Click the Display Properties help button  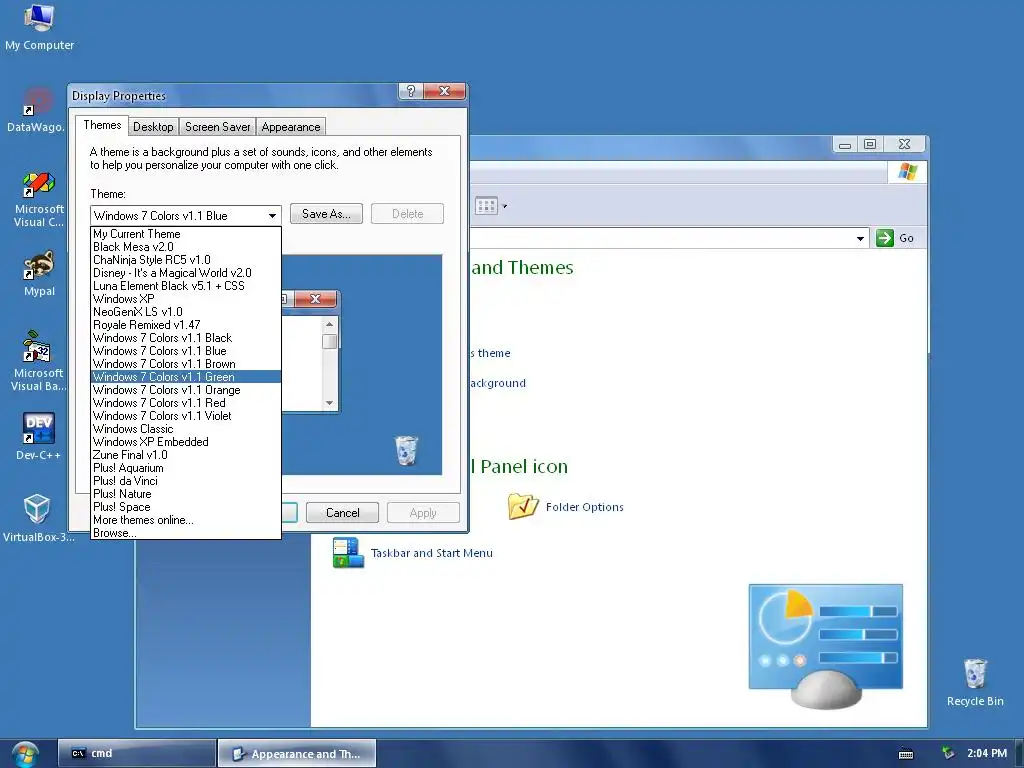[411, 91]
